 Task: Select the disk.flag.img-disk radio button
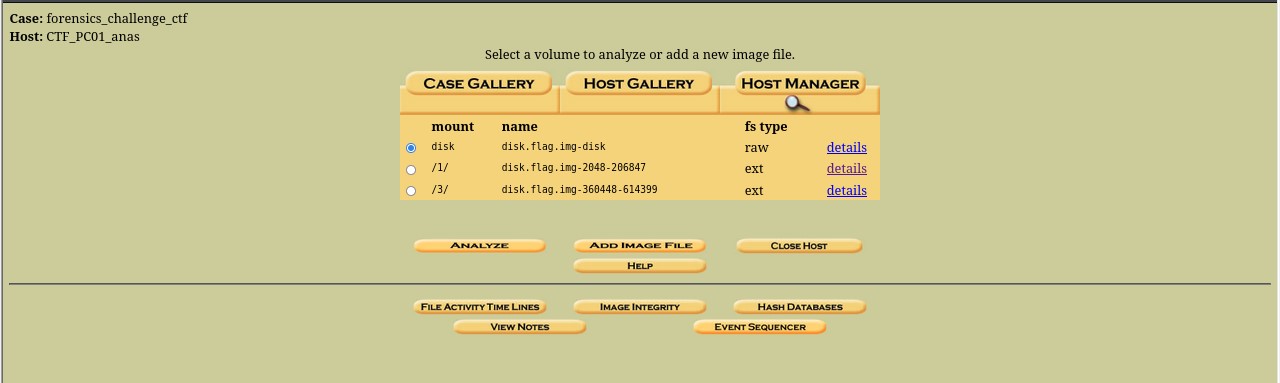(411, 148)
